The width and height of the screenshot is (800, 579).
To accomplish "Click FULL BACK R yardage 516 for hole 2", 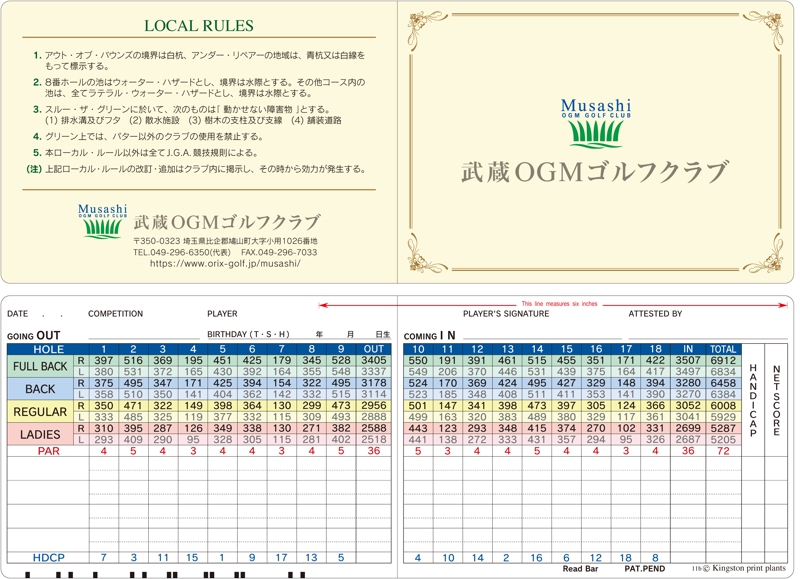I will coord(133,361).
